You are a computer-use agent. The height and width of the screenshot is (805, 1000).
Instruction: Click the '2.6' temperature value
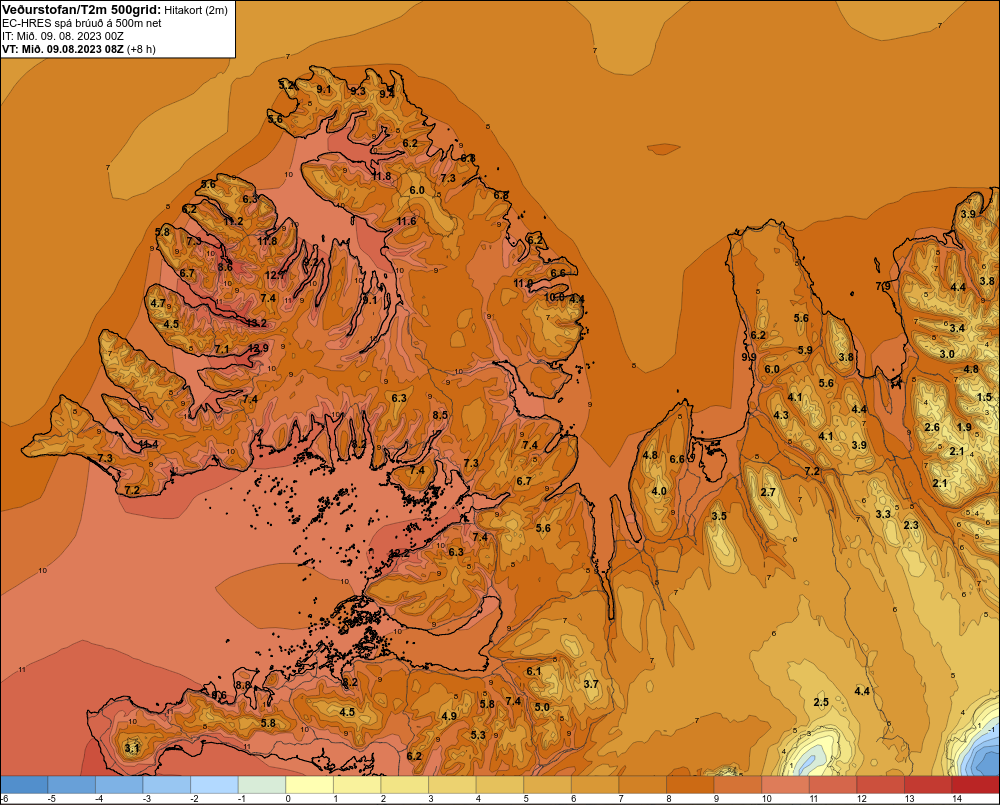(932, 427)
